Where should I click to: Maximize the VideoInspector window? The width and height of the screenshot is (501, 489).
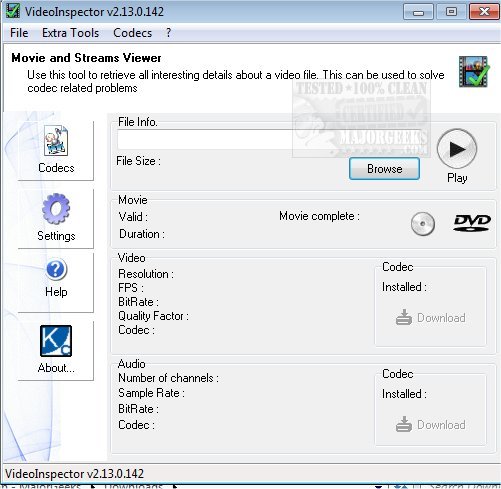[451, 12]
